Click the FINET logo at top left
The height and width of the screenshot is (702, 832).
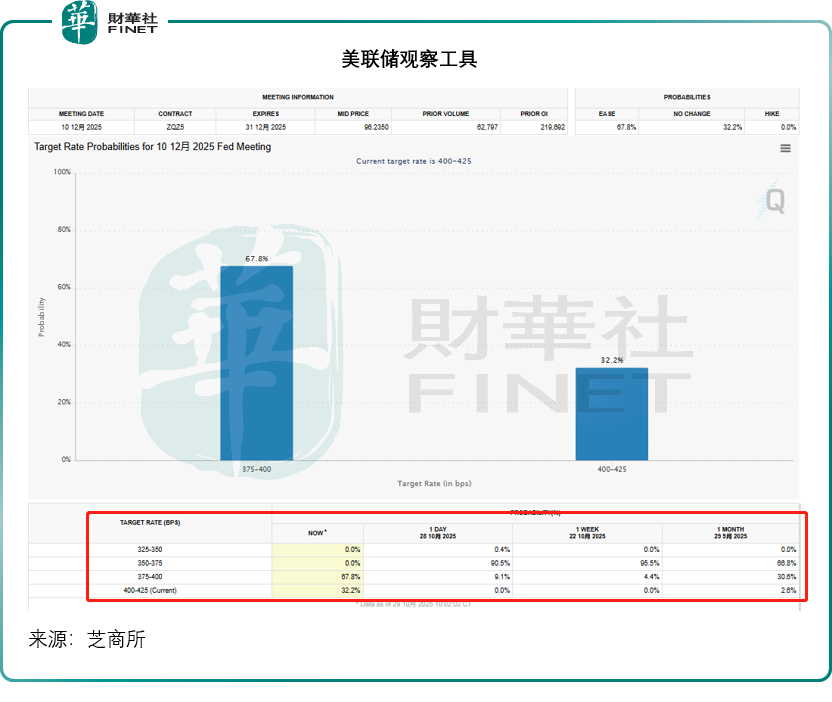[111, 23]
